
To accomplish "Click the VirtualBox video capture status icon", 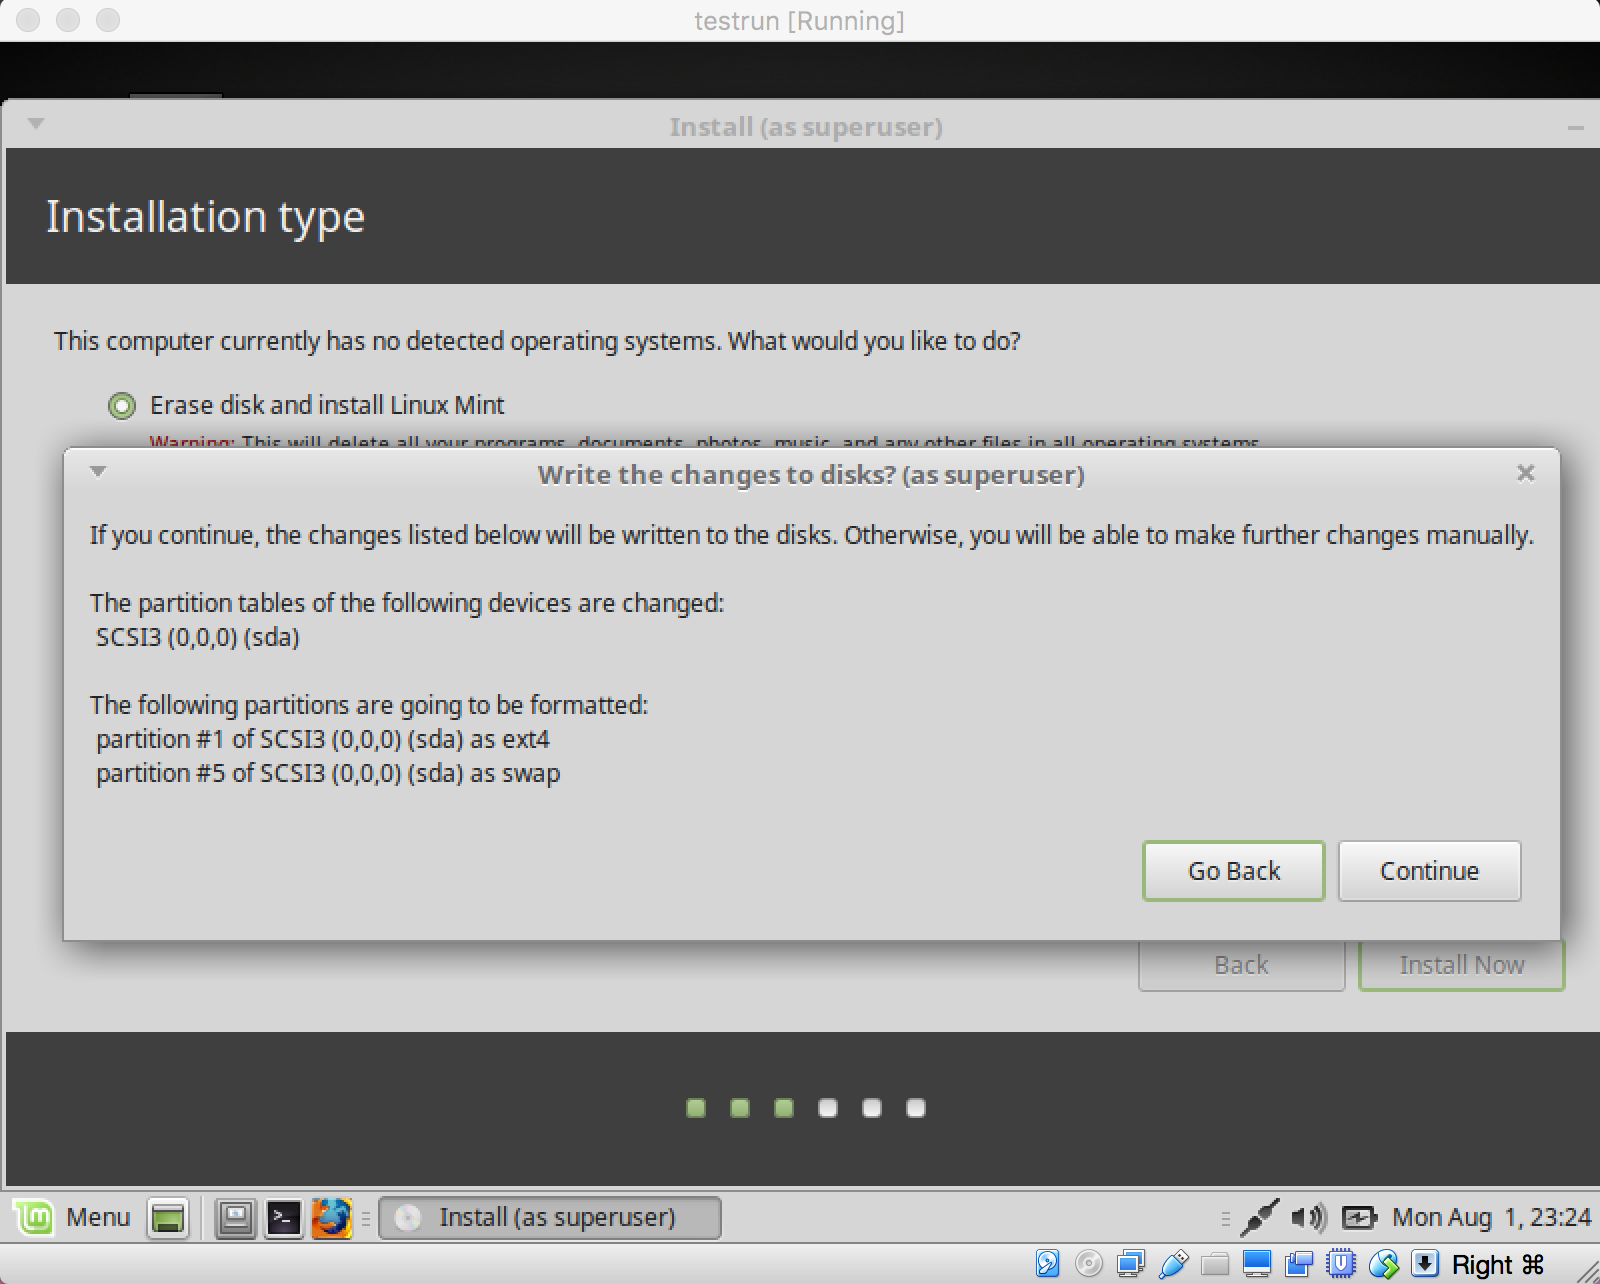I will click(x=1299, y=1264).
